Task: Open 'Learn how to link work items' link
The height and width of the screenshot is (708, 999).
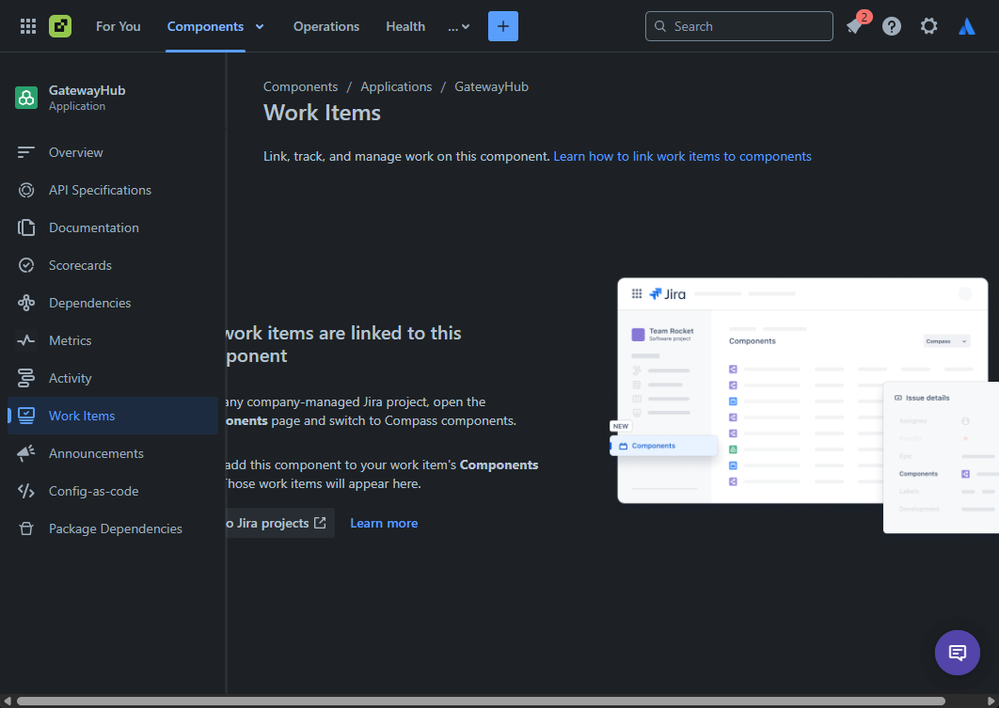Action: pos(682,156)
